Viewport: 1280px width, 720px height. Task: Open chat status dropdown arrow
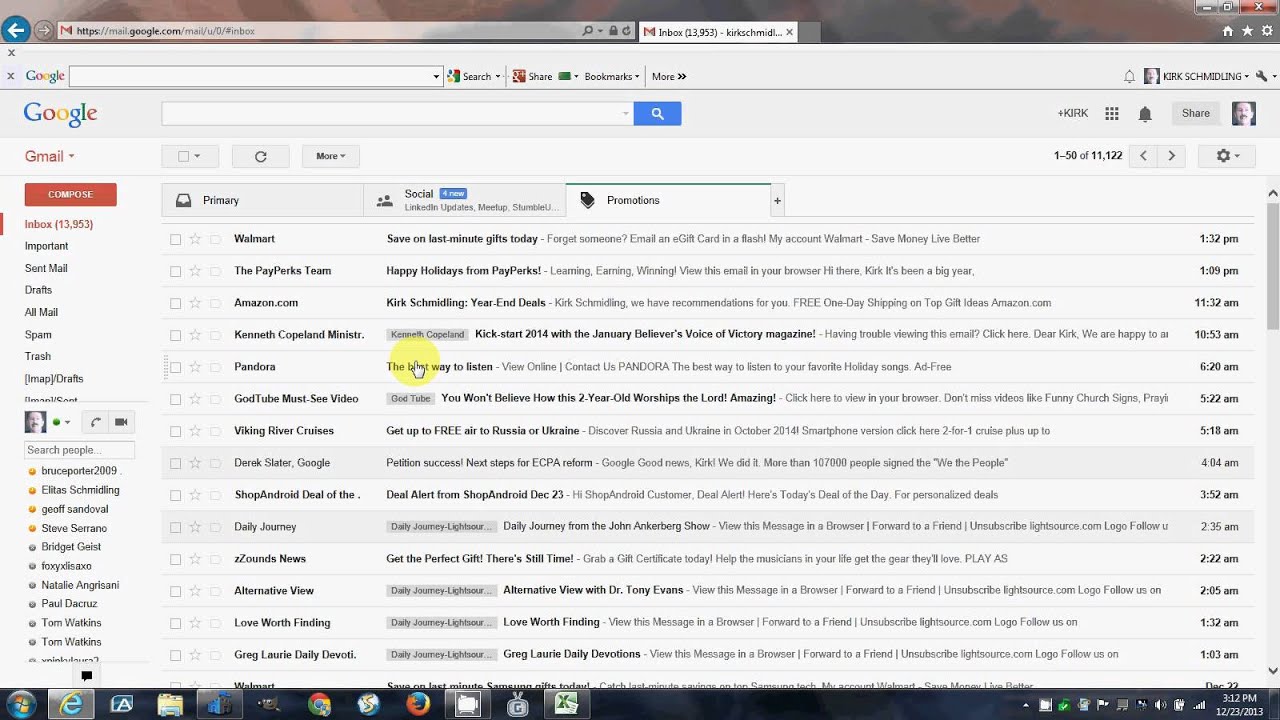68,422
